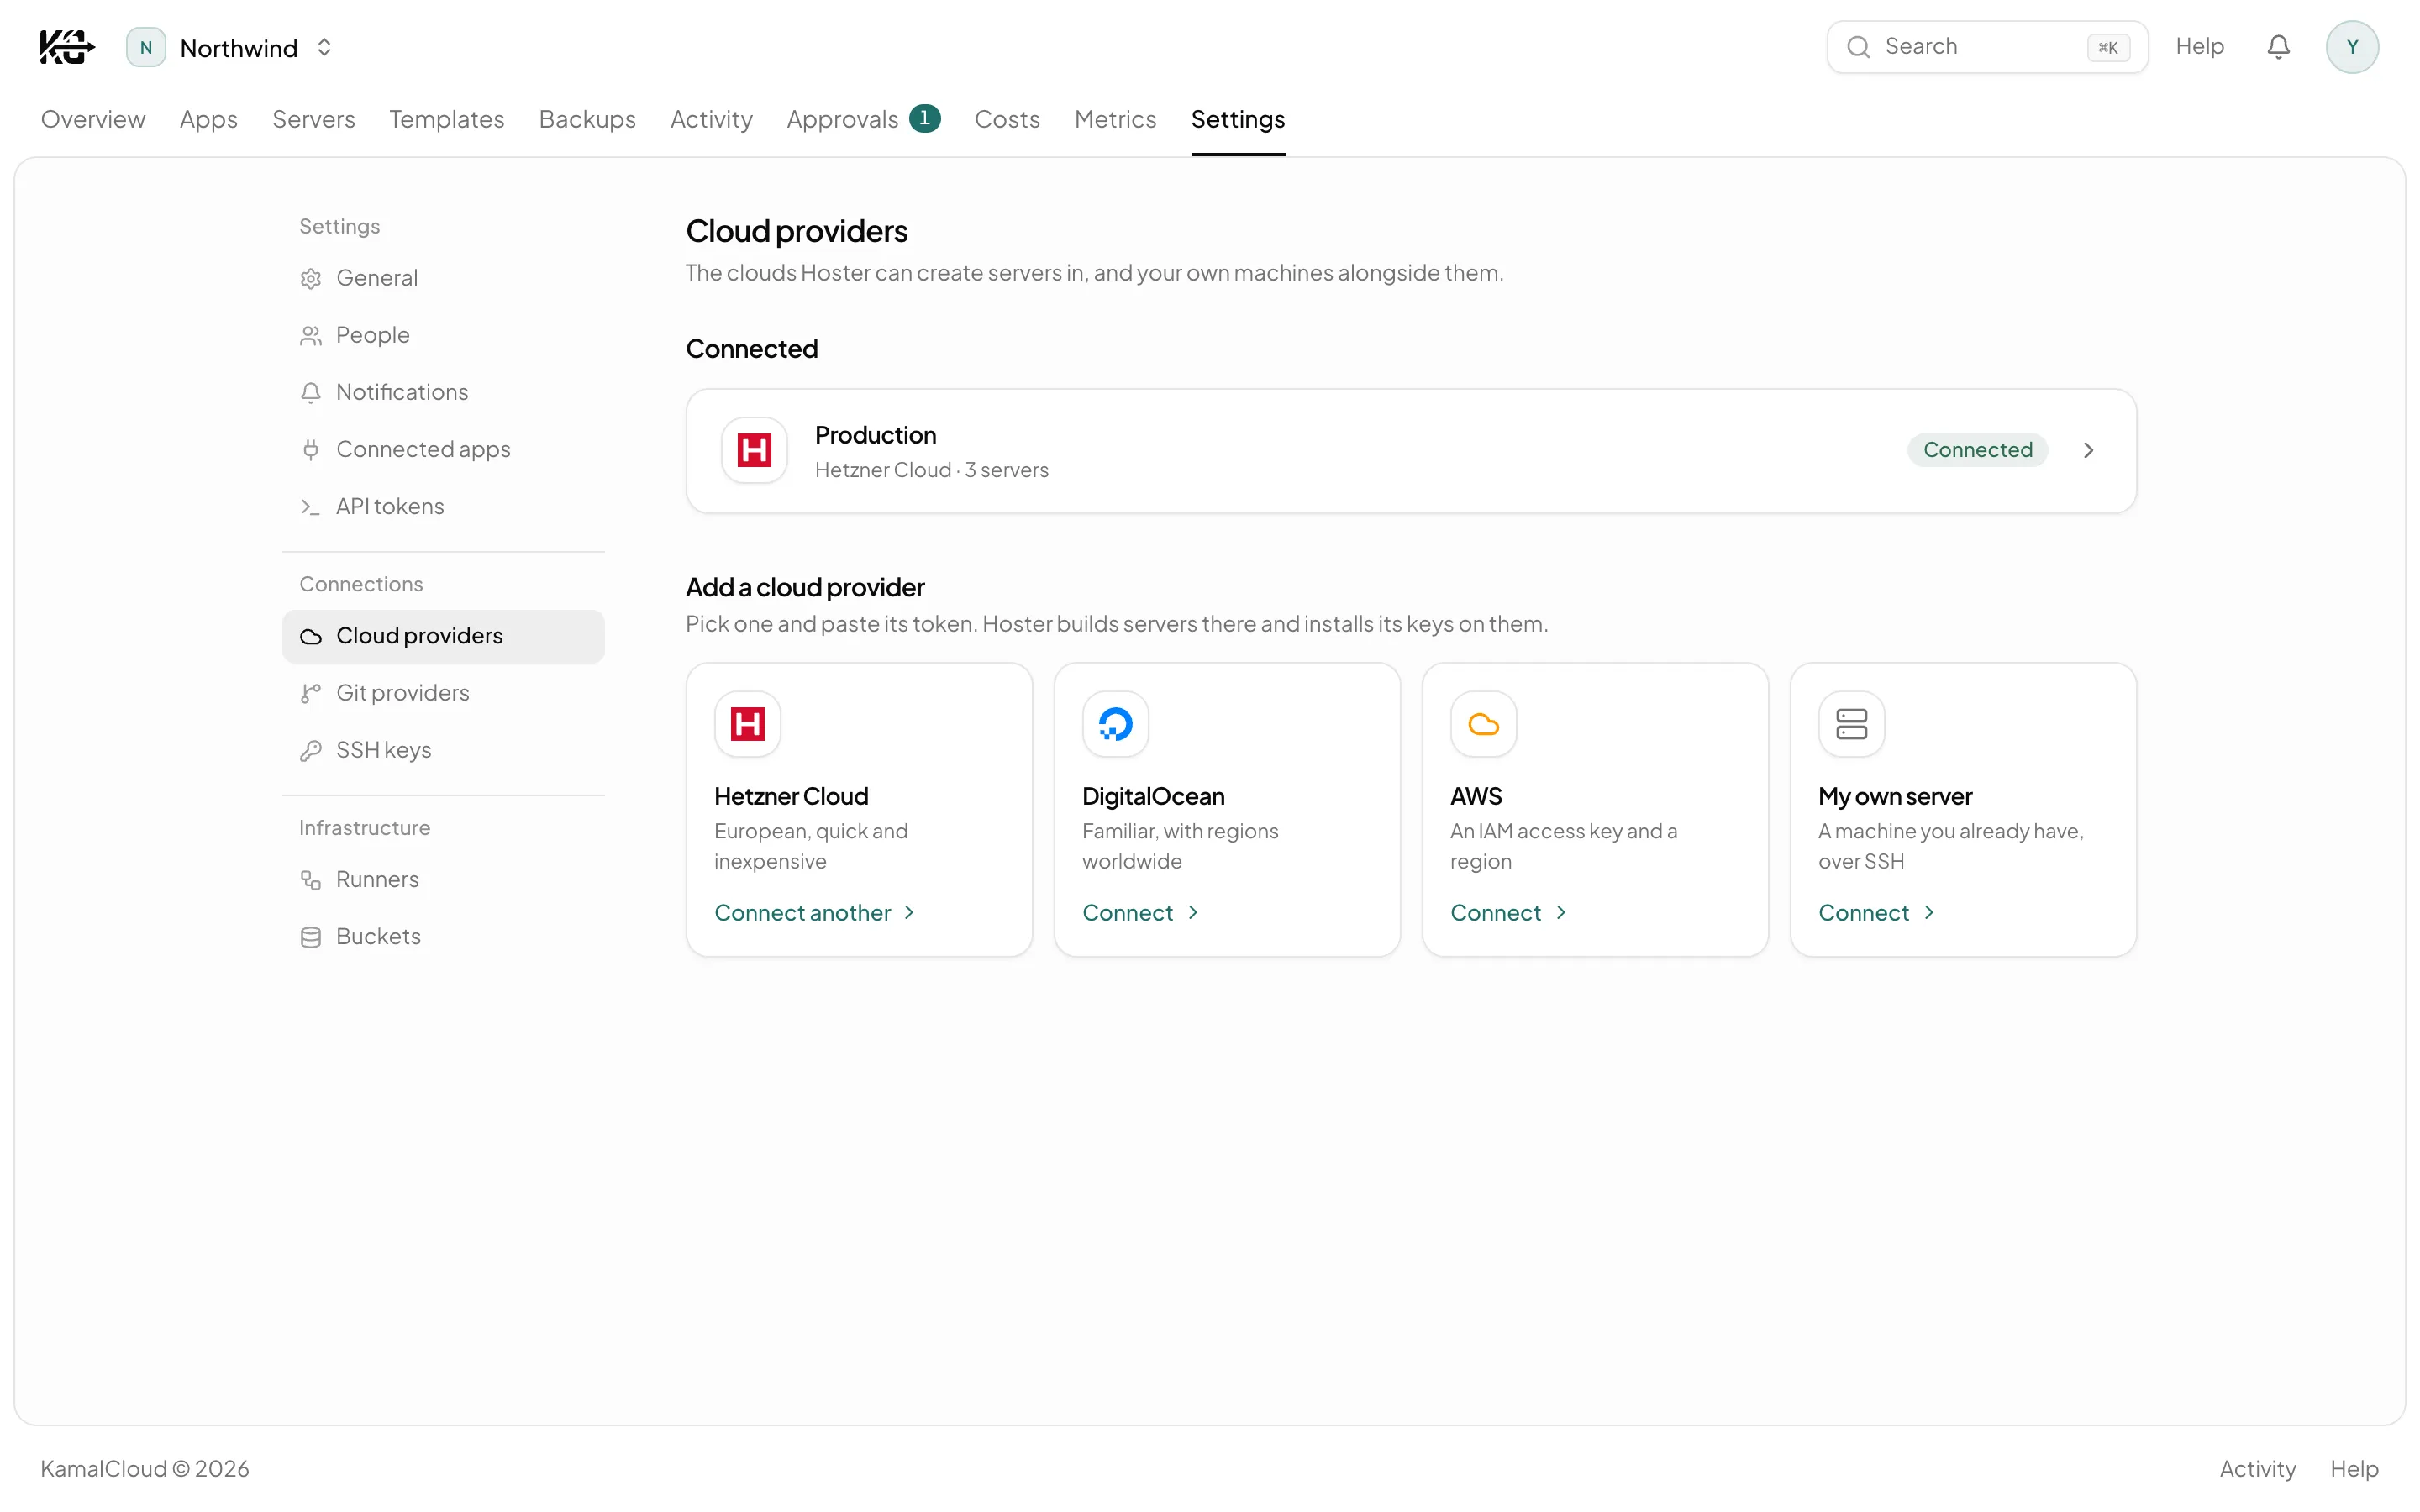This screenshot has height=1512, width=2420.
Task: Click the My own server icon
Action: [1851, 724]
